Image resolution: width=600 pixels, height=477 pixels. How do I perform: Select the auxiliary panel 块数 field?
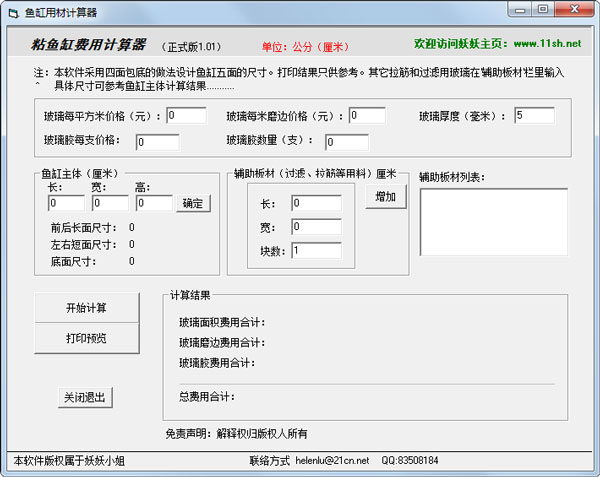316,251
